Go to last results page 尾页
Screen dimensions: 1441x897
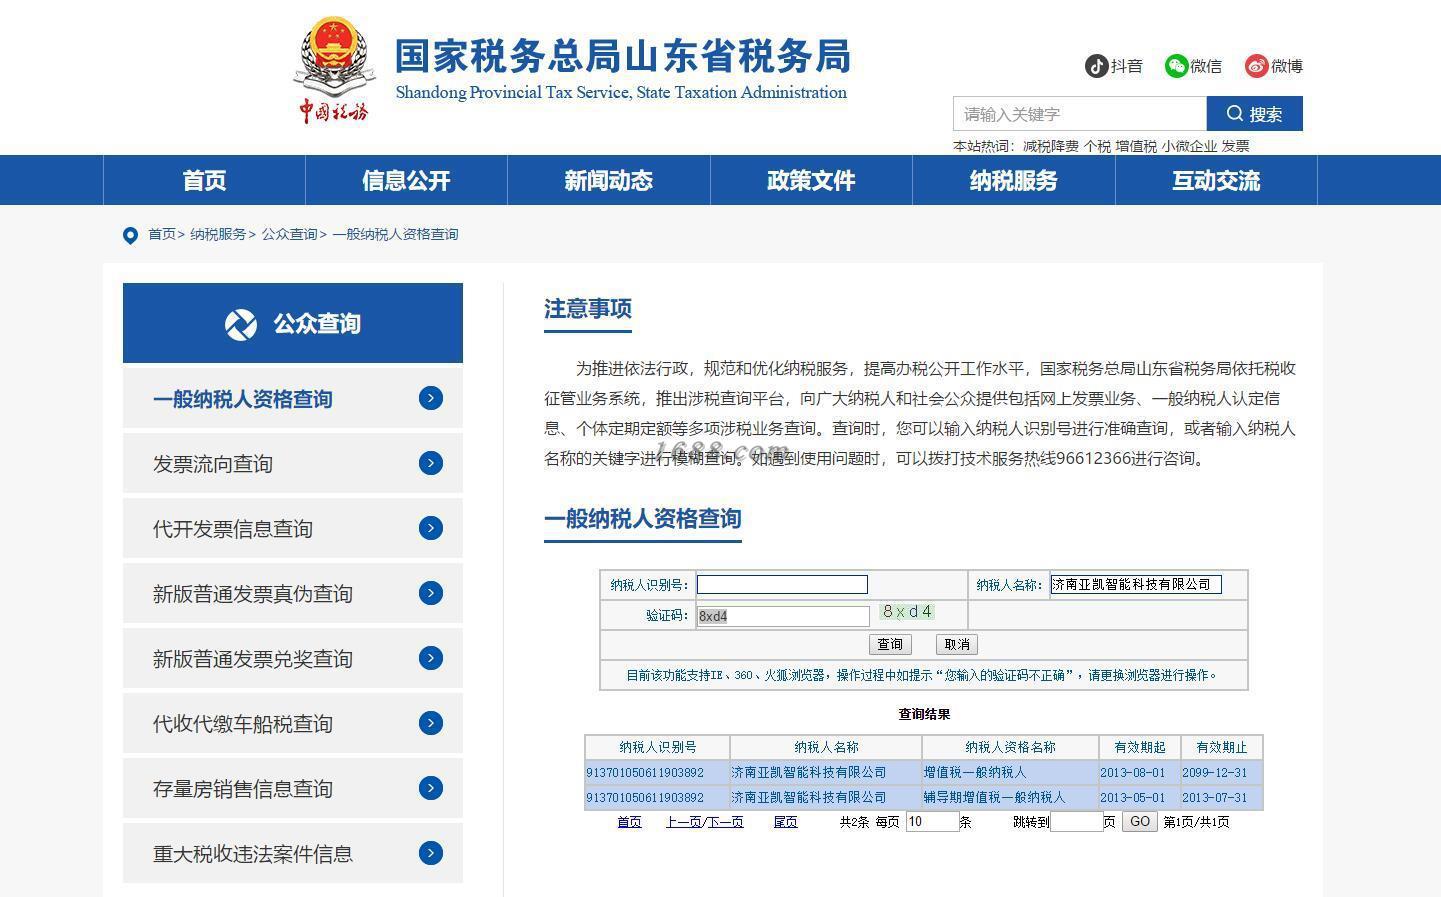click(786, 822)
